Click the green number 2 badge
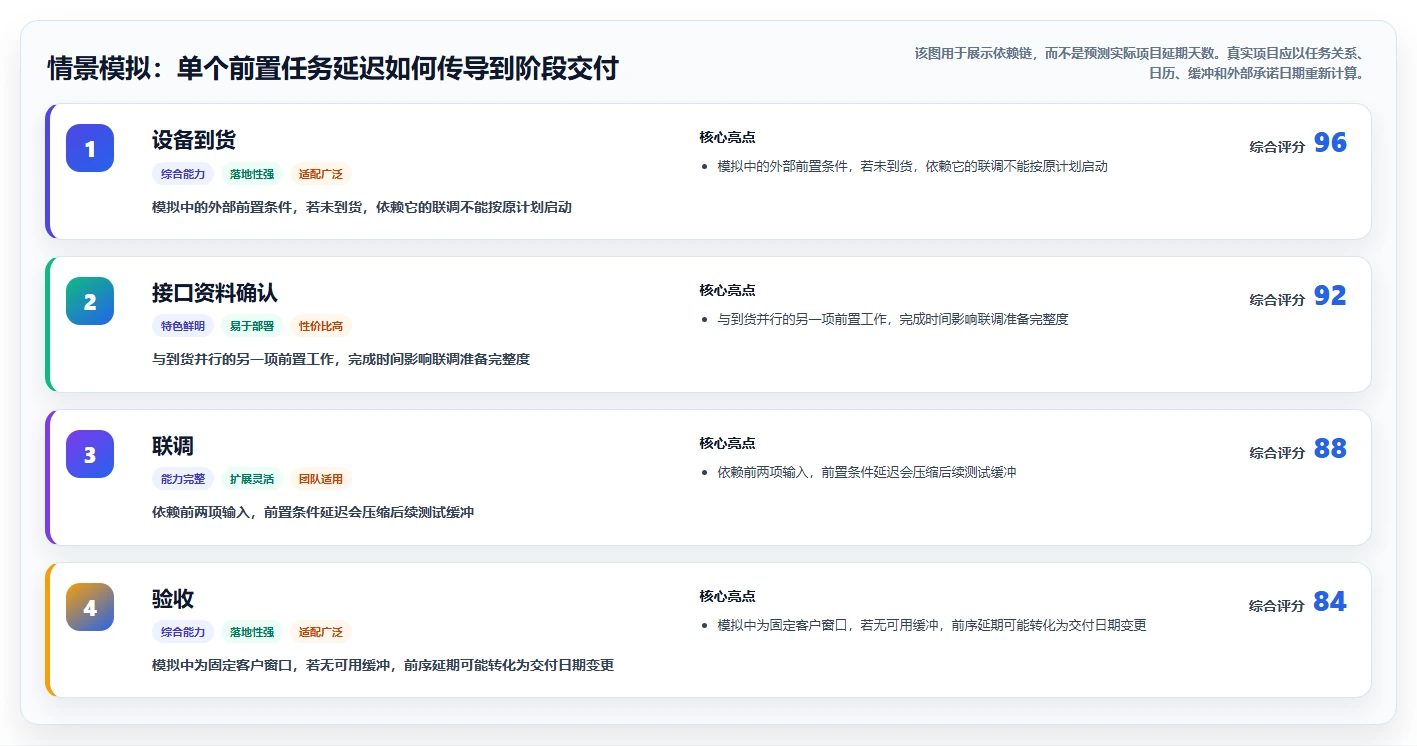Viewport: 1417px width, 746px height. (x=90, y=301)
